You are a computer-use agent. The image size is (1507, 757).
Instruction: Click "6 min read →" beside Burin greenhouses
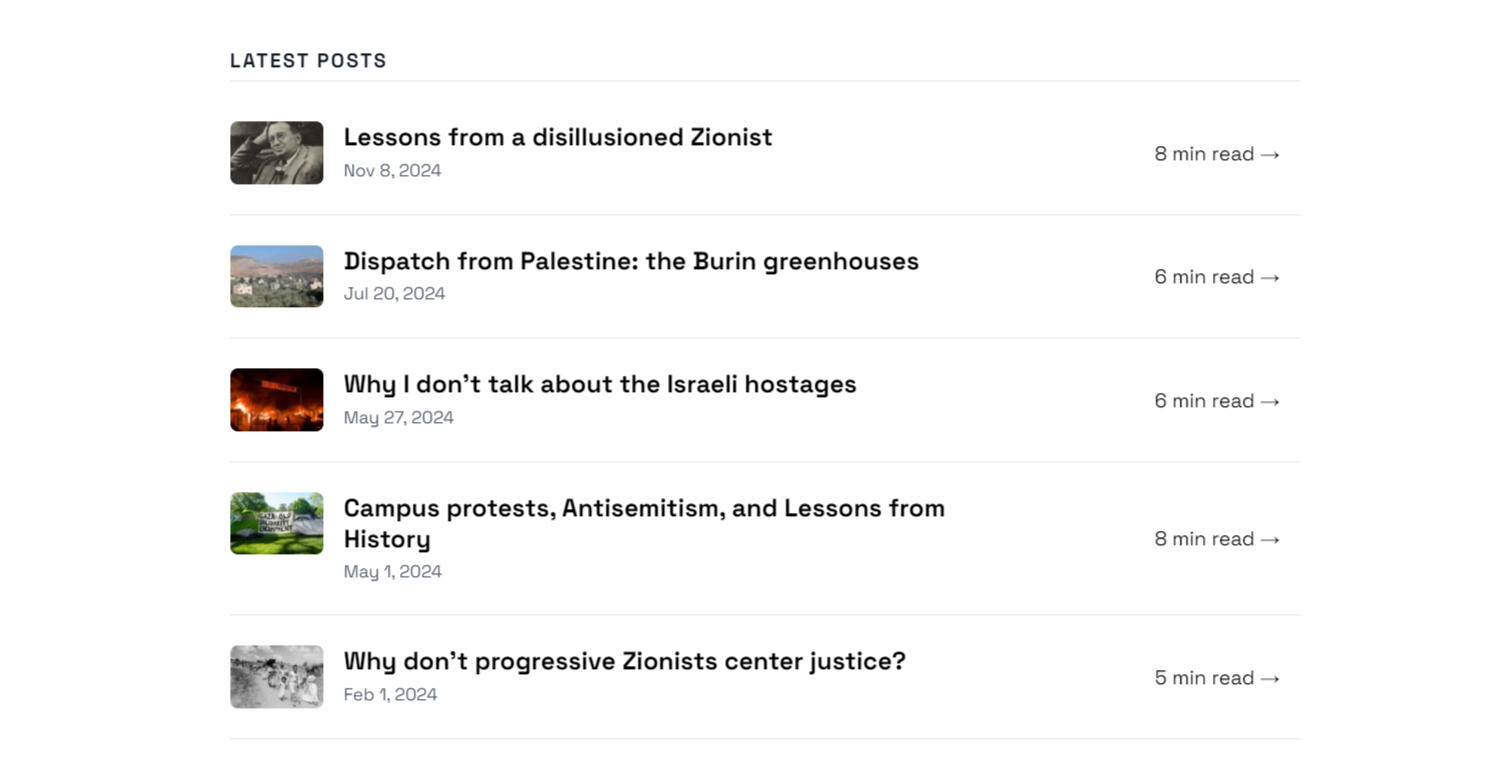[1216, 277]
